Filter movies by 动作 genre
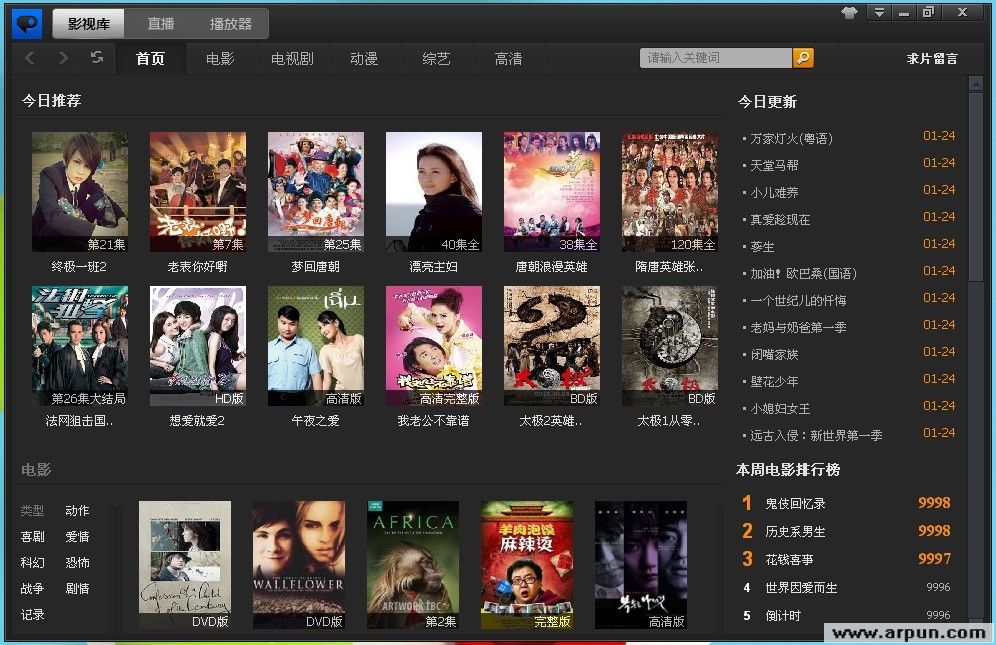Viewport: 996px width, 645px height. click(77, 510)
